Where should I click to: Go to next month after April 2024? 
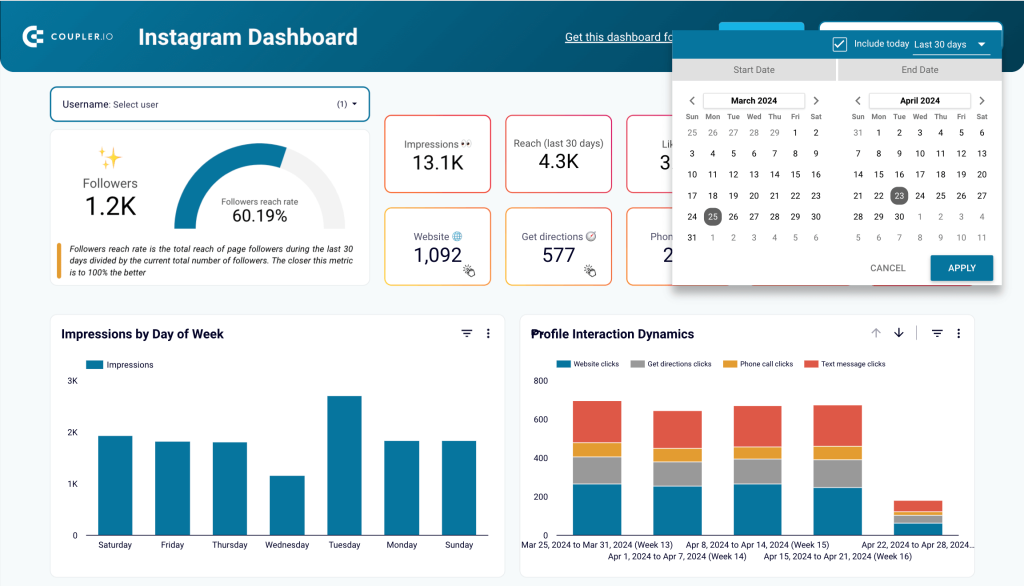pos(981,100)
